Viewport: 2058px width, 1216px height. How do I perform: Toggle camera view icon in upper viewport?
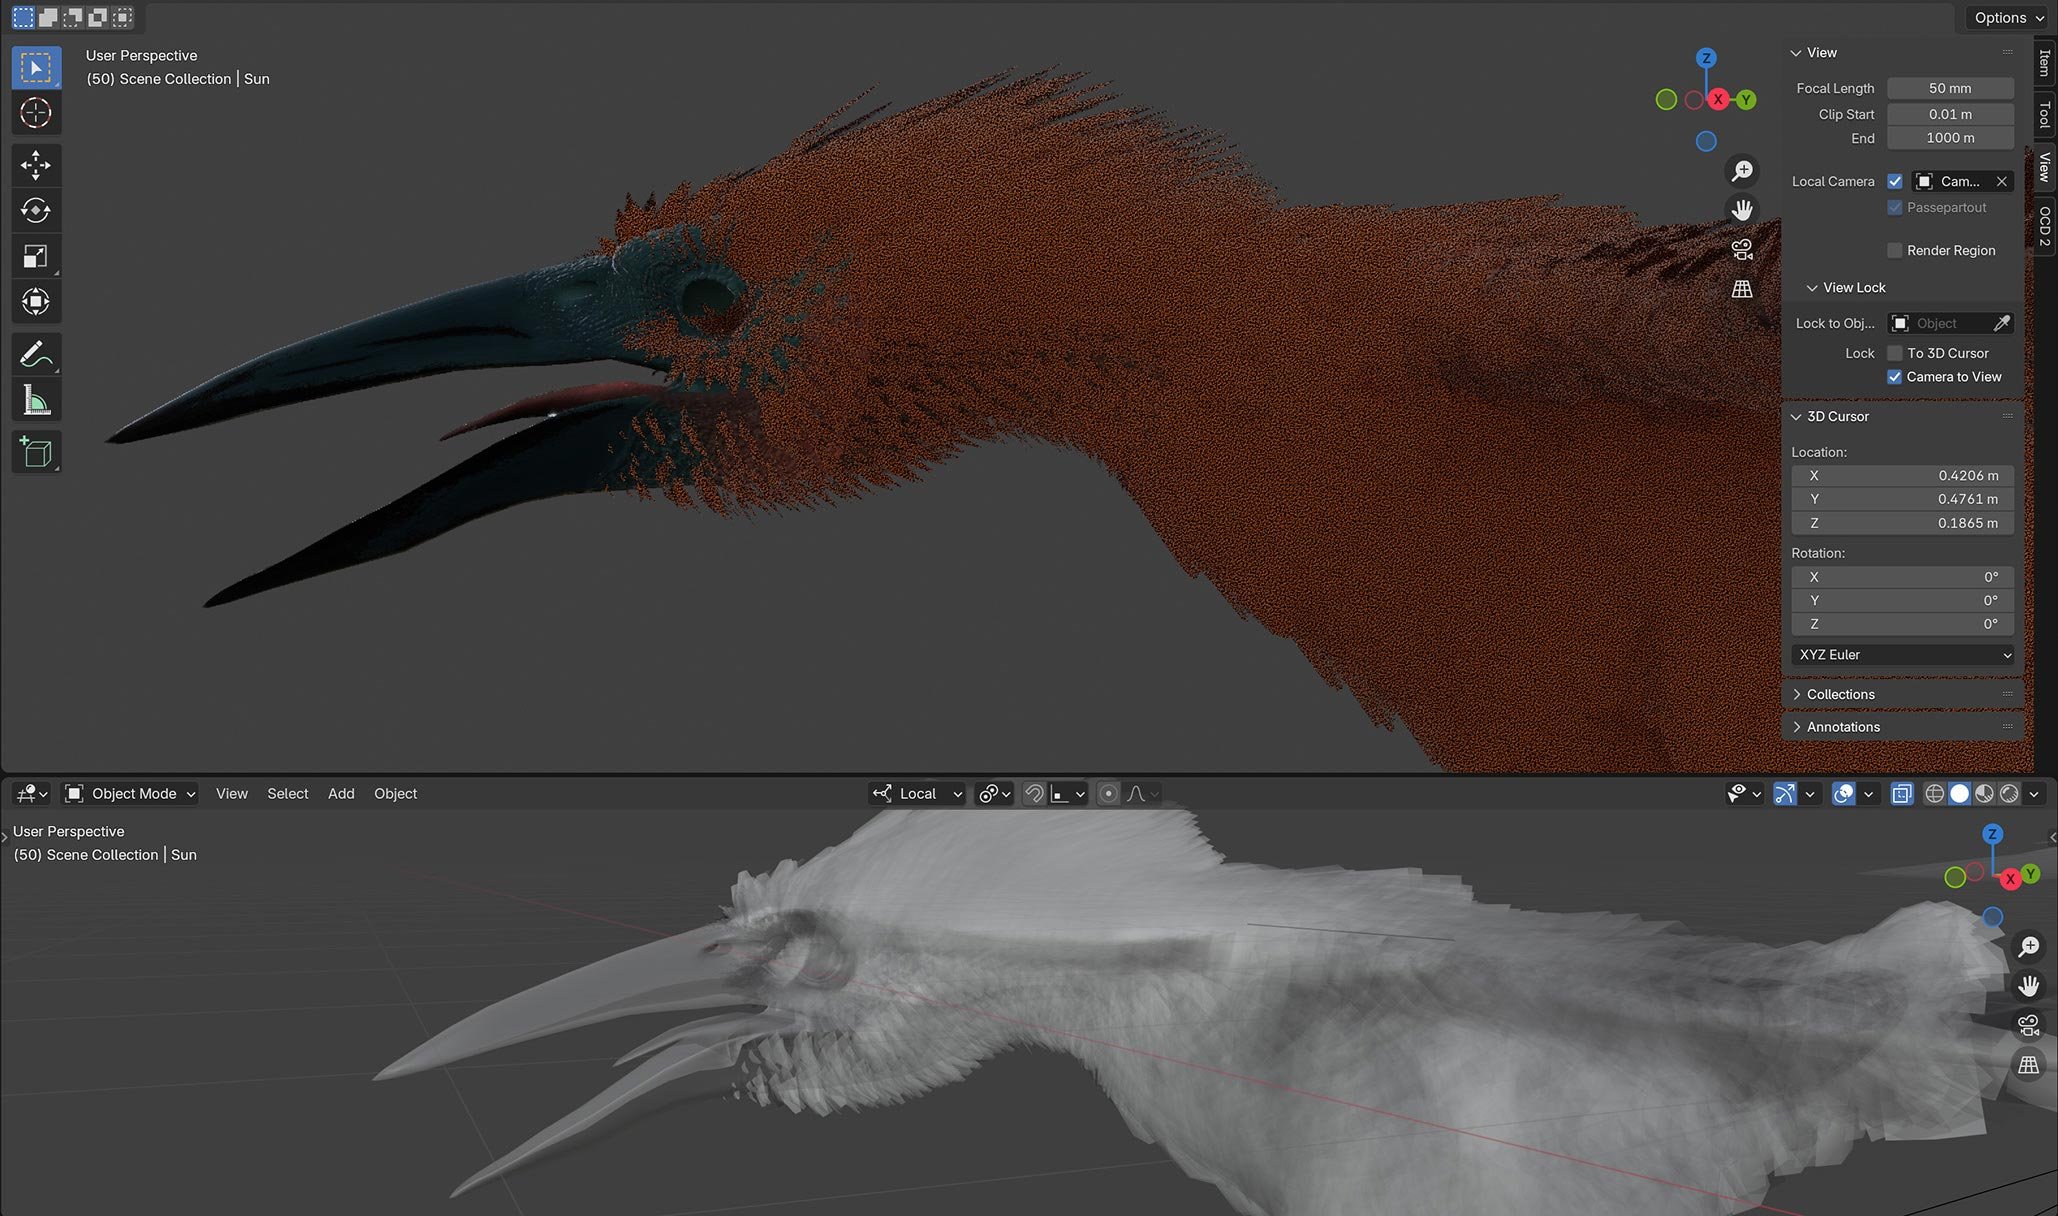pyautogui.click(x=1742, y=249)
